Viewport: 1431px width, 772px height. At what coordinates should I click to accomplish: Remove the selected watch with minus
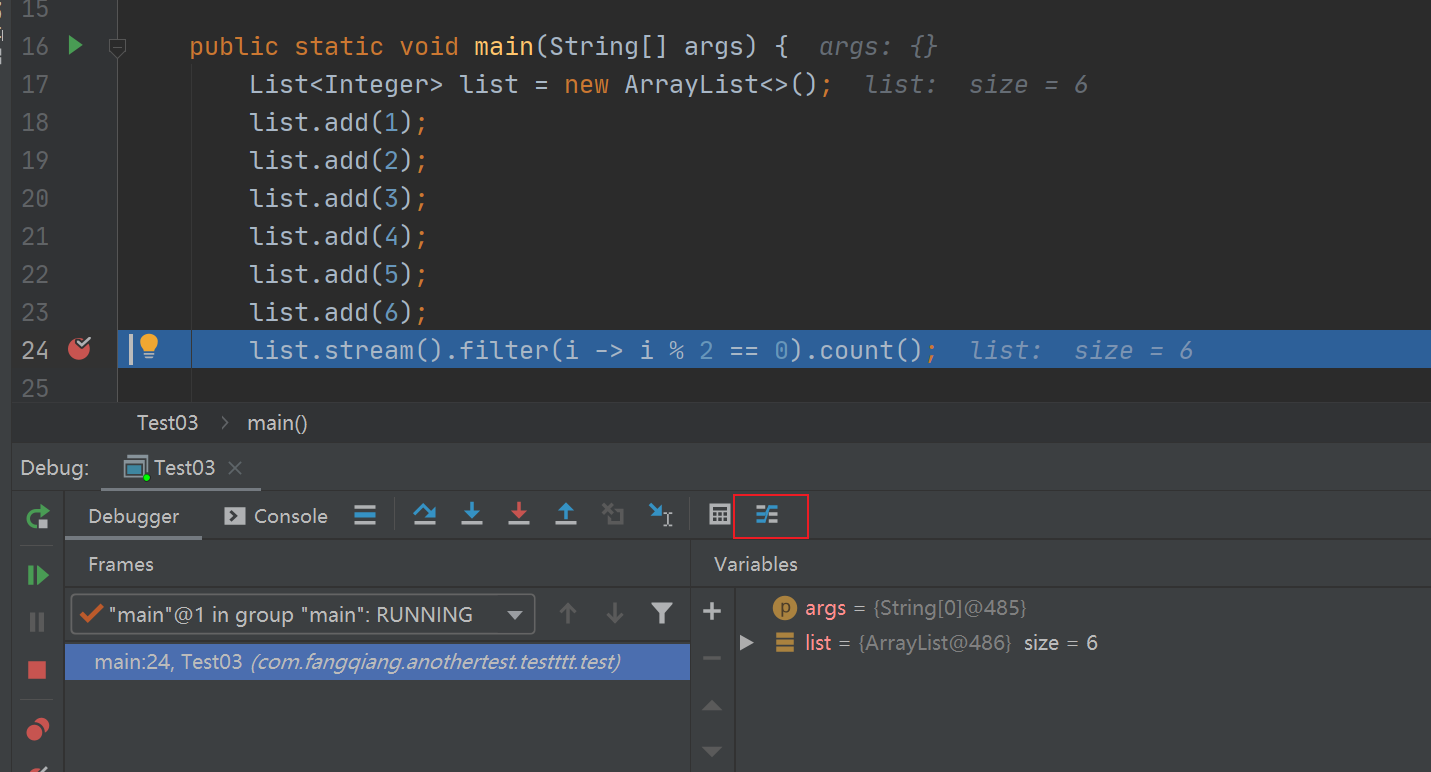click(x=712, y=658)
